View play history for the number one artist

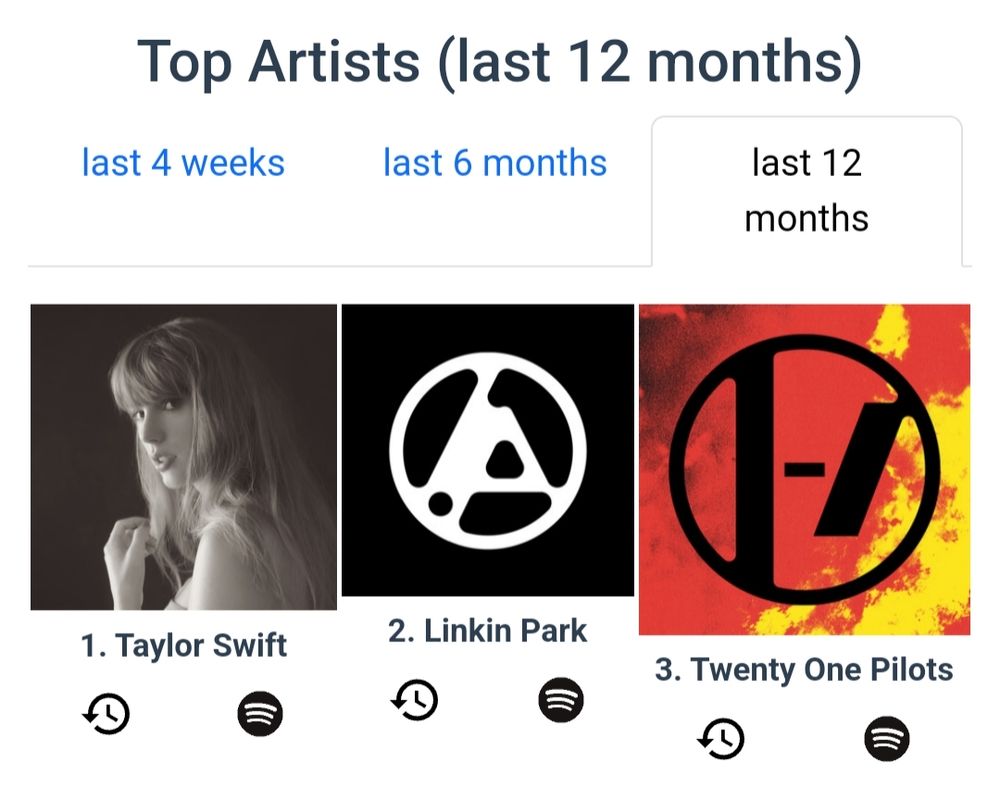click(x=106, y=713)
